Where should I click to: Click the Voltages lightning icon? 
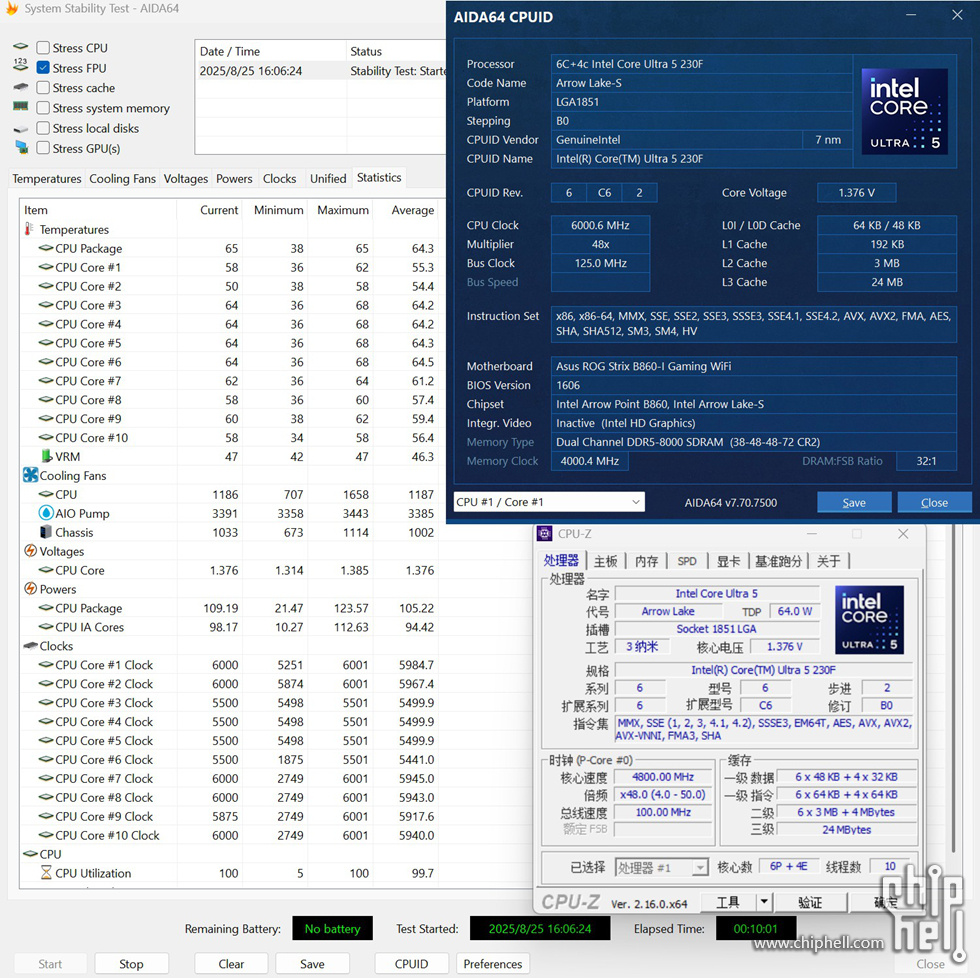[30, 551]
